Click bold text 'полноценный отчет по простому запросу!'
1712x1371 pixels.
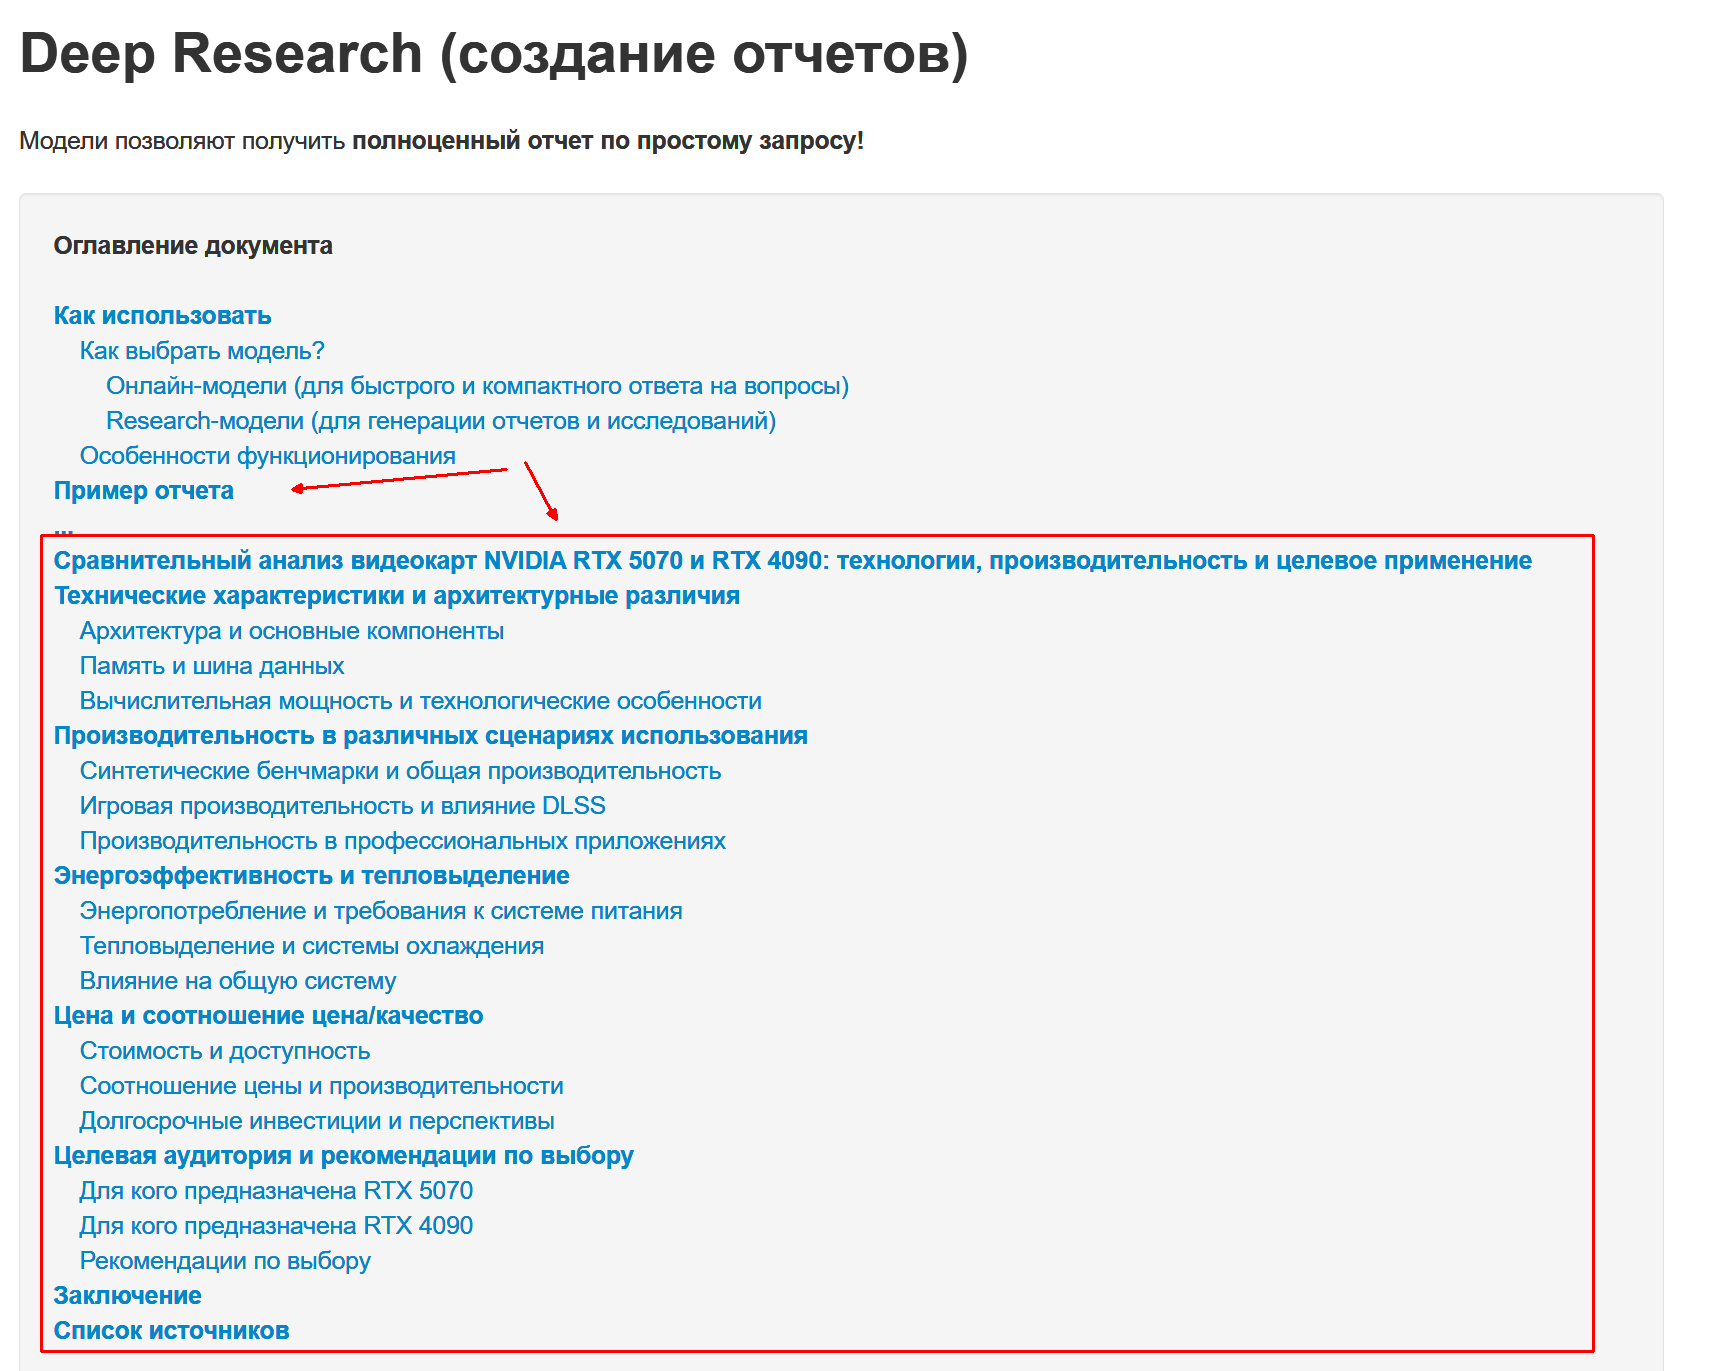pos(608,141)
